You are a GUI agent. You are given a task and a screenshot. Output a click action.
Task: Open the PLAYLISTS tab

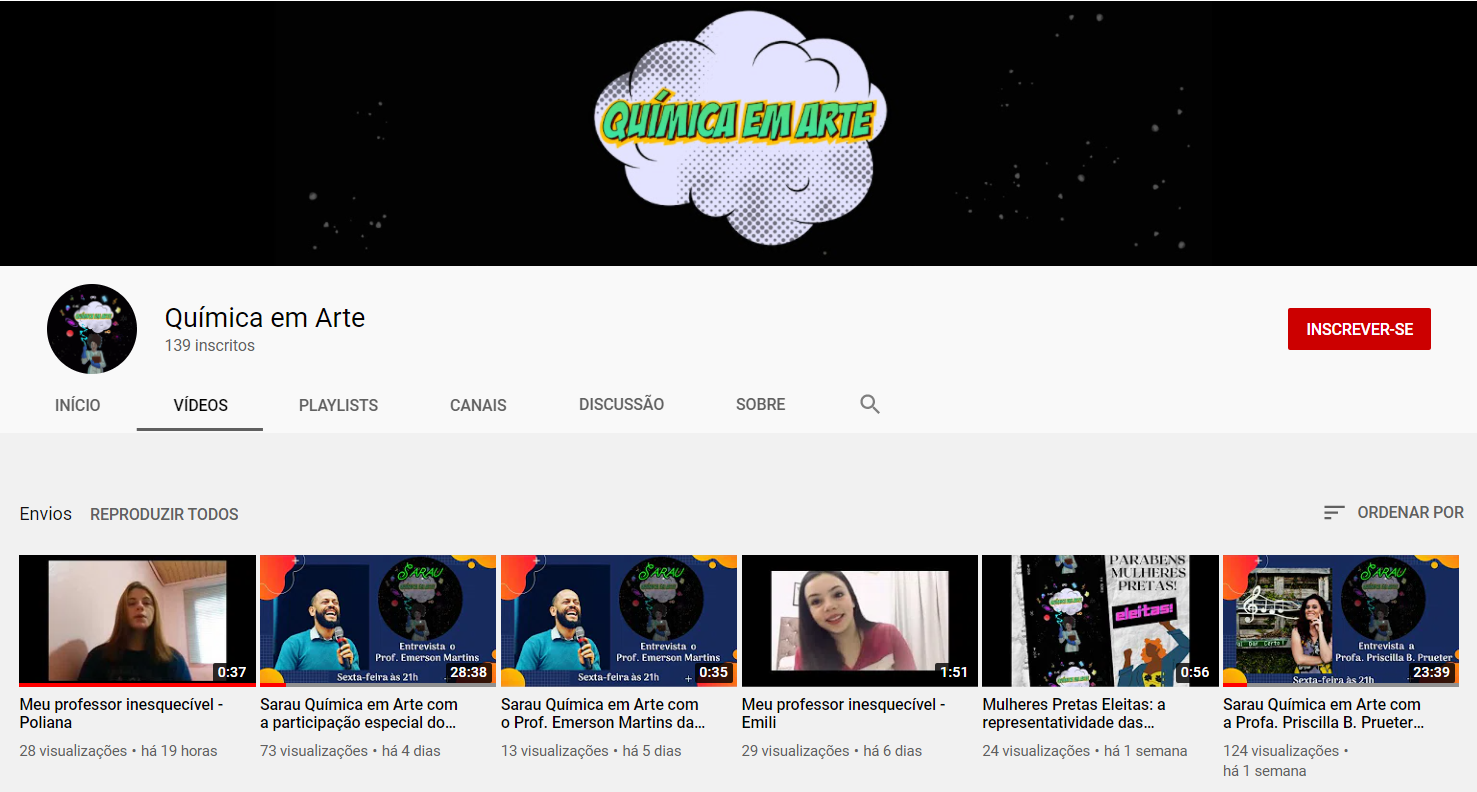338,405
